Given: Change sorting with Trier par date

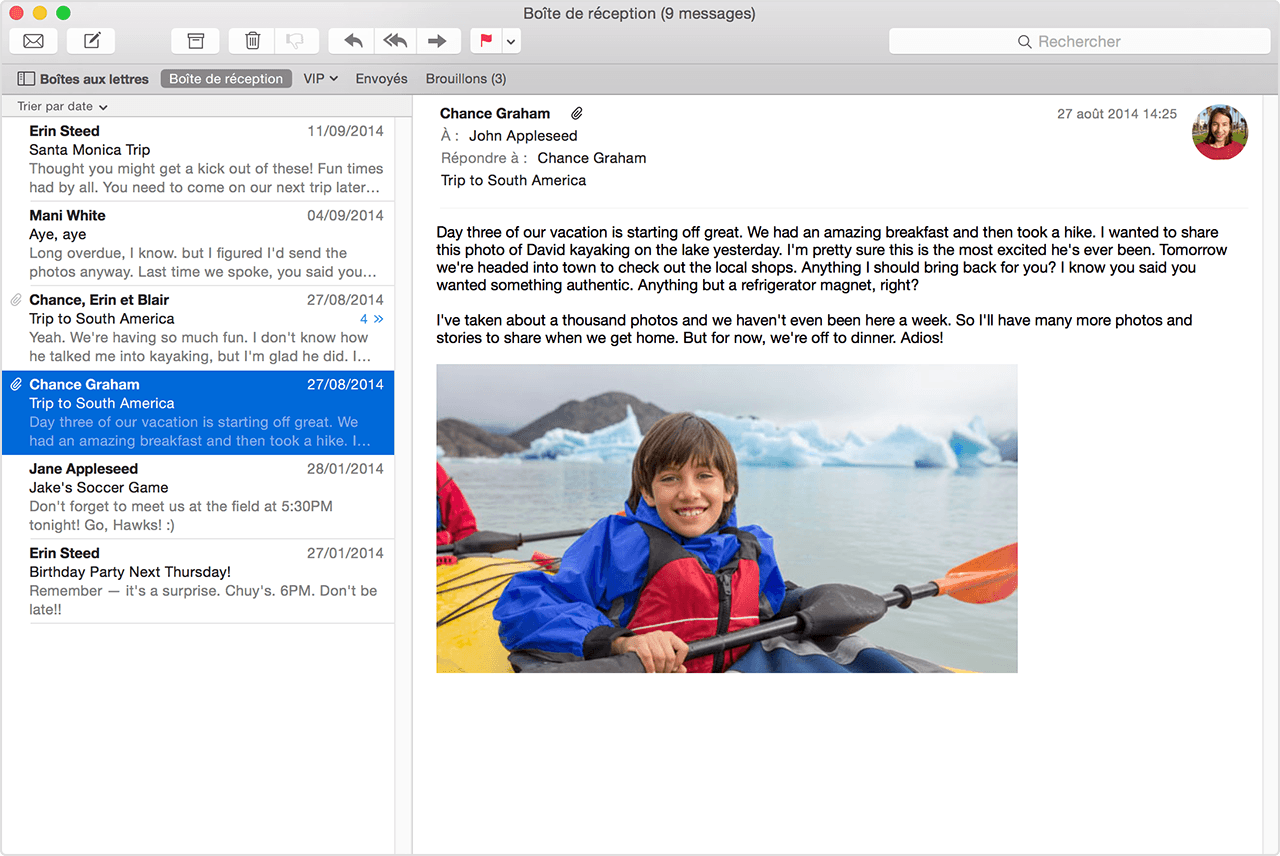Looking at the screenshot, I should click(58, 106).
